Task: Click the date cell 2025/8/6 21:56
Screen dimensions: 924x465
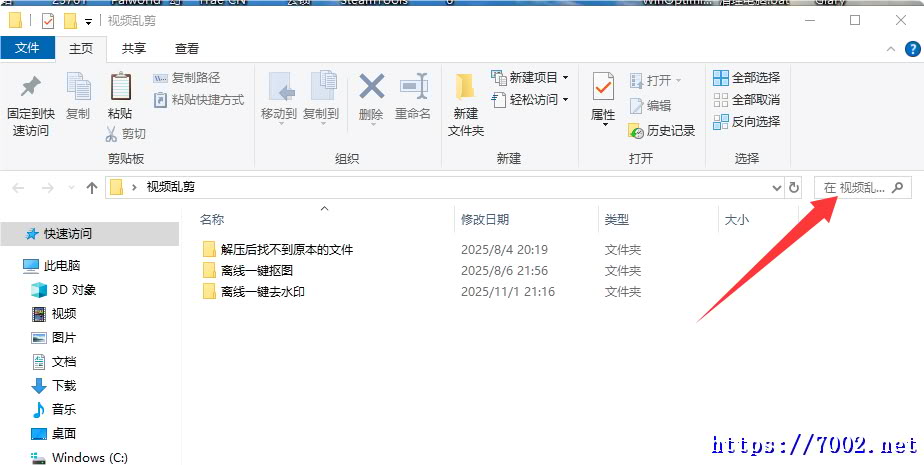Action: click(504, 271)
